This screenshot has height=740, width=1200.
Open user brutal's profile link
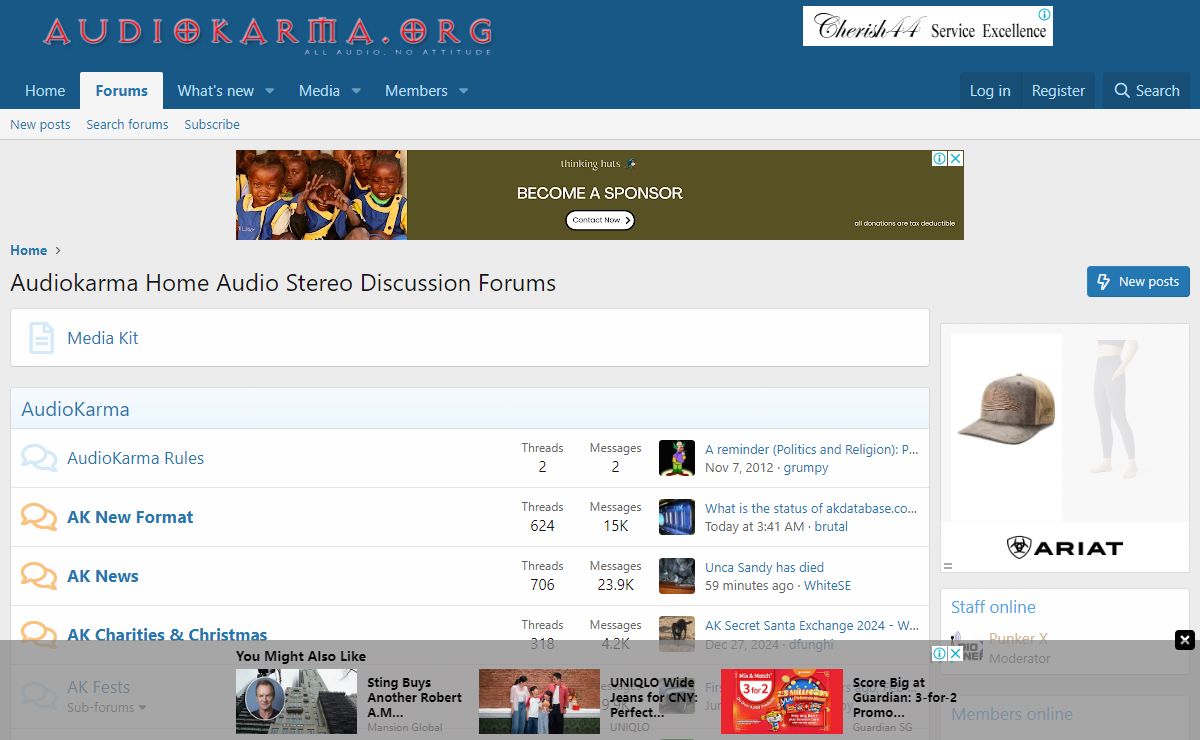click(831, 526)
